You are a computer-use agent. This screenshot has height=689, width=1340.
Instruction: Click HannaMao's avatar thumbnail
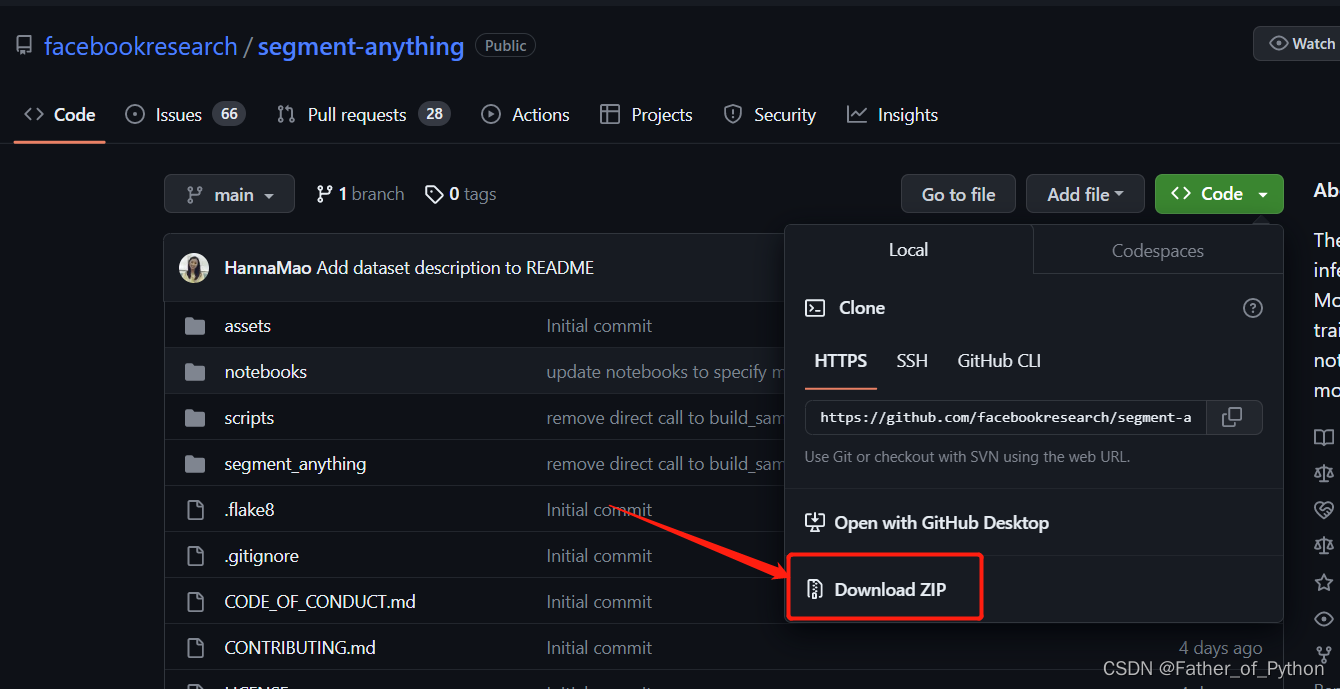(194, 268)
